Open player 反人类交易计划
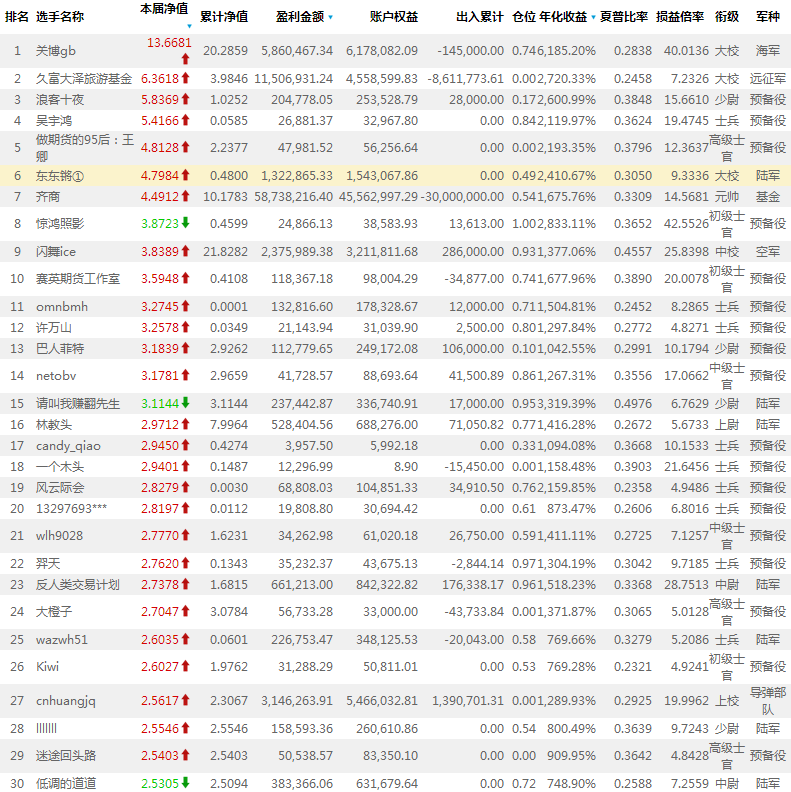 coord(78,584)
